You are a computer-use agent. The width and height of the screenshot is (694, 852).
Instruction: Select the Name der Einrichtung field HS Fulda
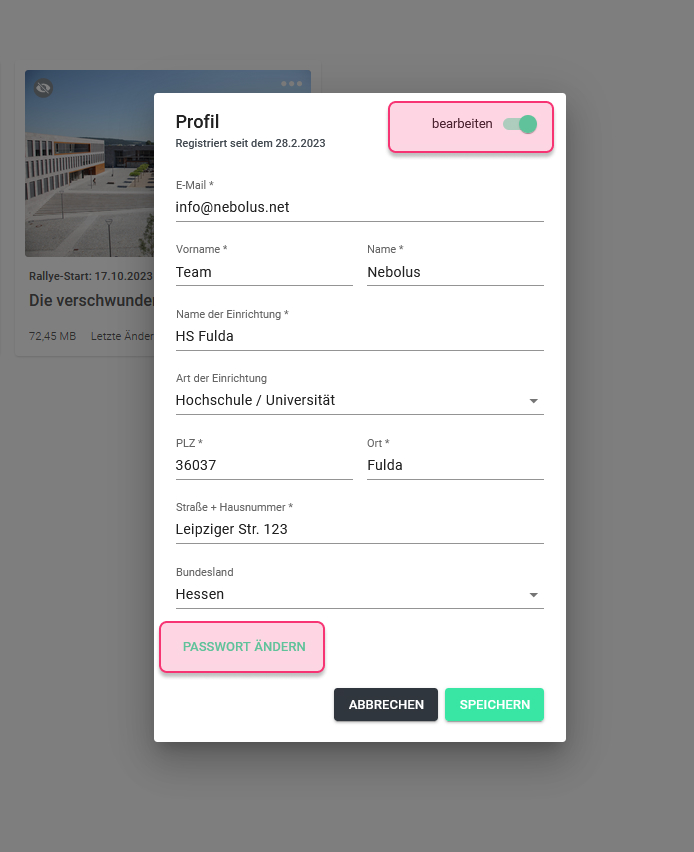tap(359, 336)
